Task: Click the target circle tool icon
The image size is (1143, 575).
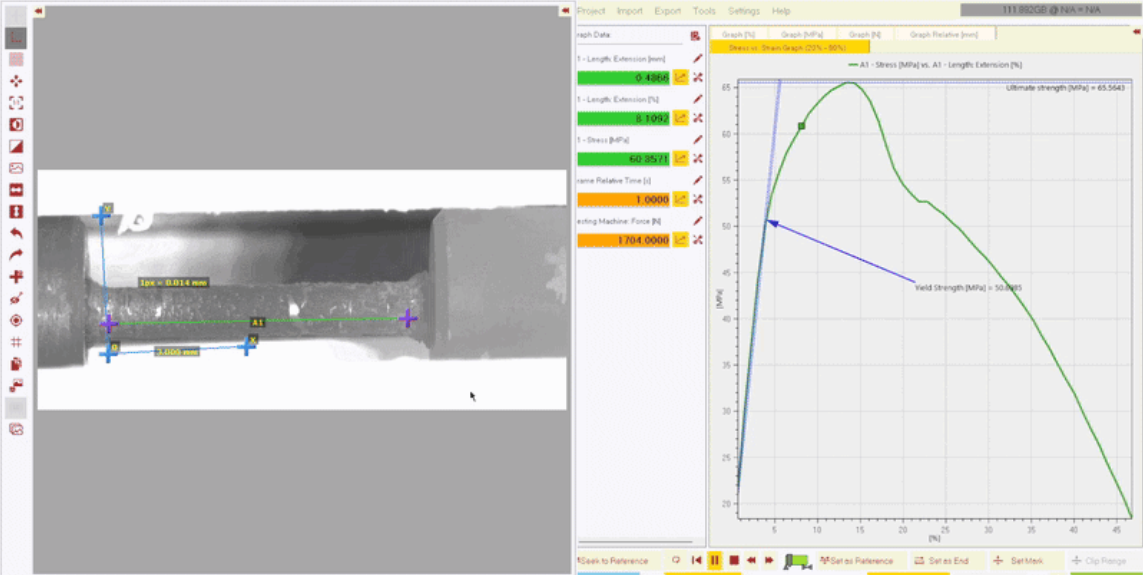Action: [x=16, y=320]
